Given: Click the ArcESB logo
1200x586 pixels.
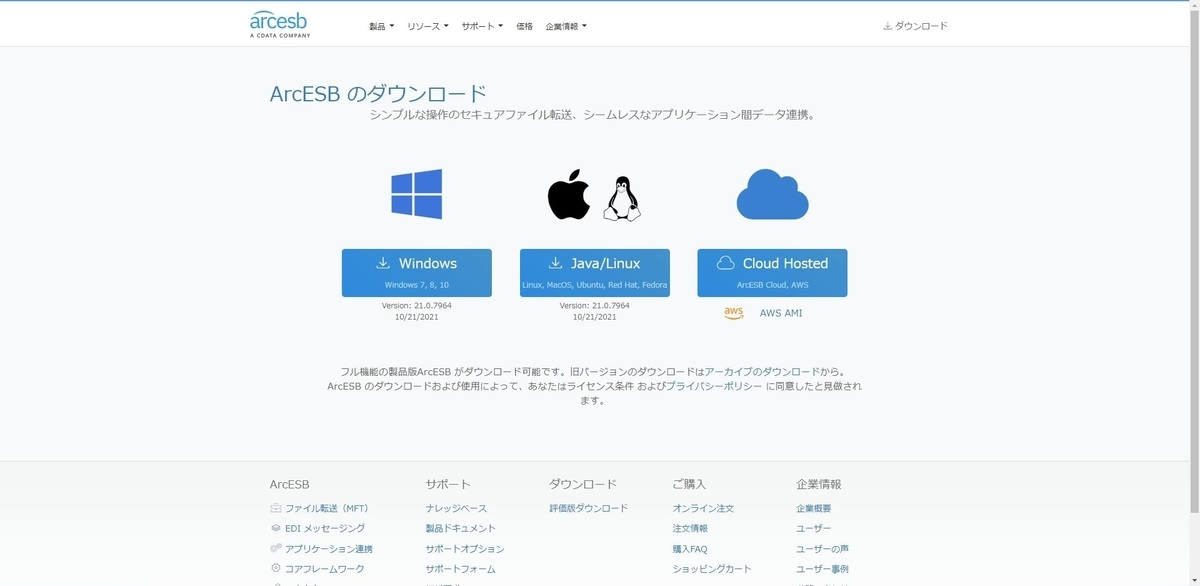Looking at the screenshot, I should pos(280,24).
